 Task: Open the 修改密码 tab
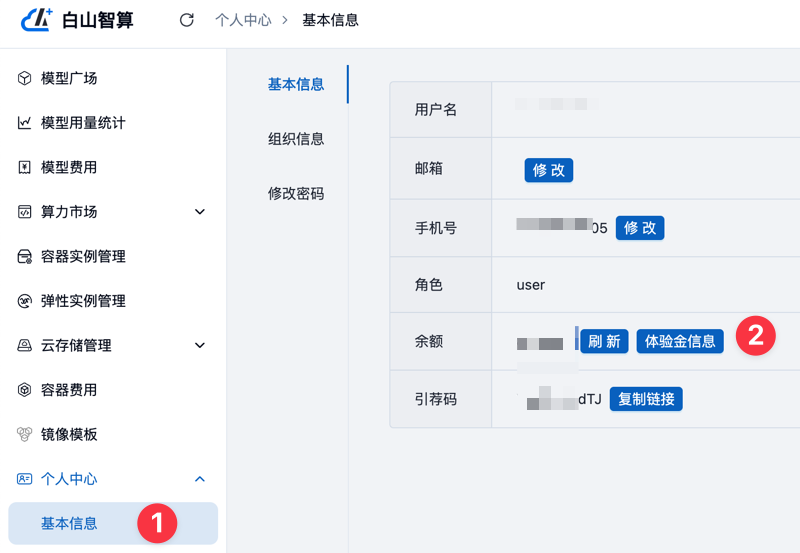coord(296,193)
